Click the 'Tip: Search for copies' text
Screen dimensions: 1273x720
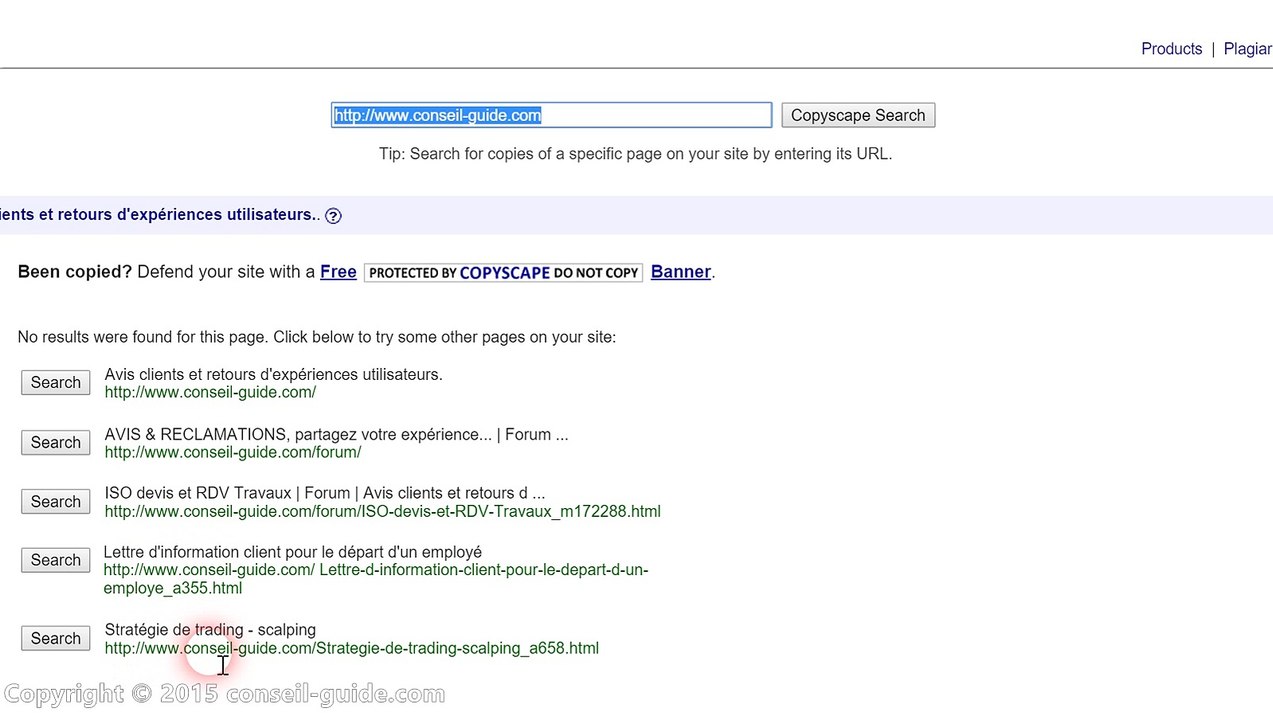[635, 154]
